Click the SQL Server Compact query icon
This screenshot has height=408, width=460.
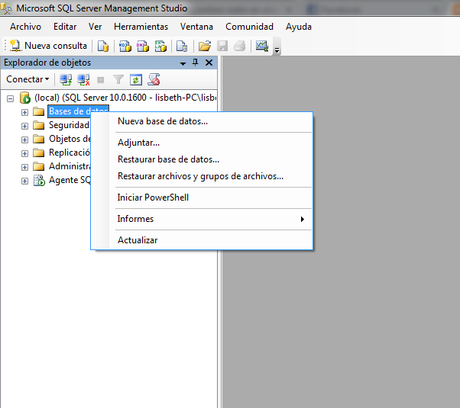182,46
